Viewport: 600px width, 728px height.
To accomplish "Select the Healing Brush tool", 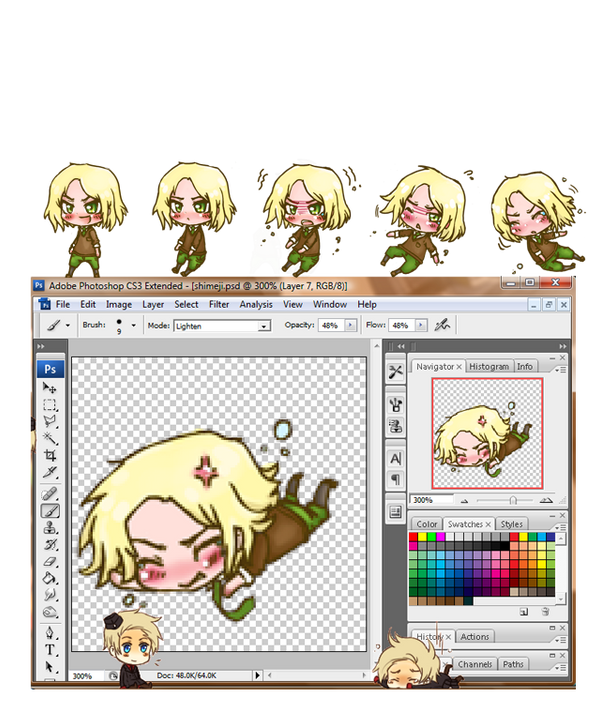I will (x=50, y=493).
